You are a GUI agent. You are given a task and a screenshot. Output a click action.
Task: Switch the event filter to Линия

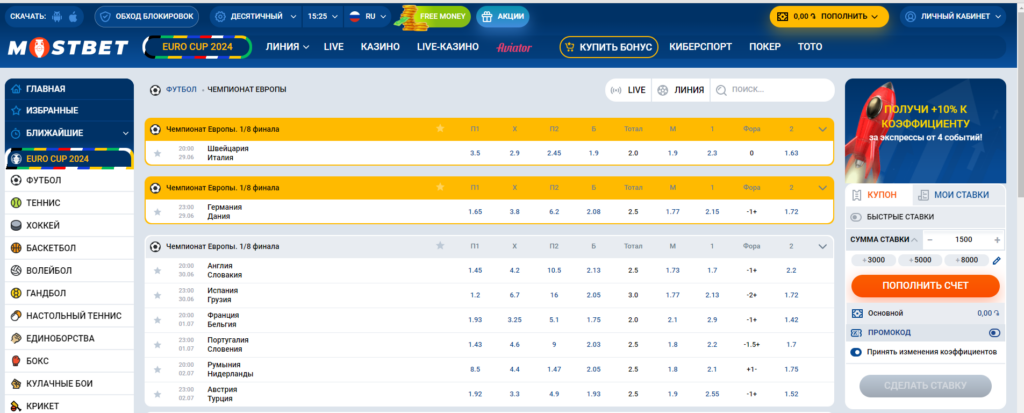680,90
